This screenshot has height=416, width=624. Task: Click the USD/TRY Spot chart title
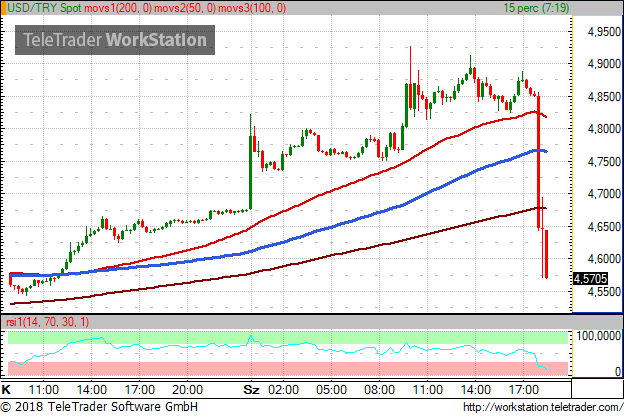point(44,8)
